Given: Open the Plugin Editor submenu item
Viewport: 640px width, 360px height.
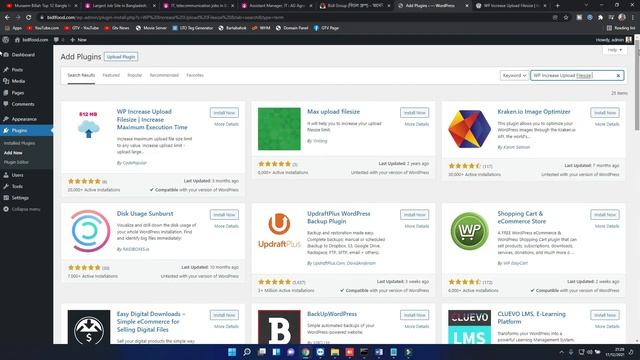Looking at the screenshot, I should (x=16, y=162).
